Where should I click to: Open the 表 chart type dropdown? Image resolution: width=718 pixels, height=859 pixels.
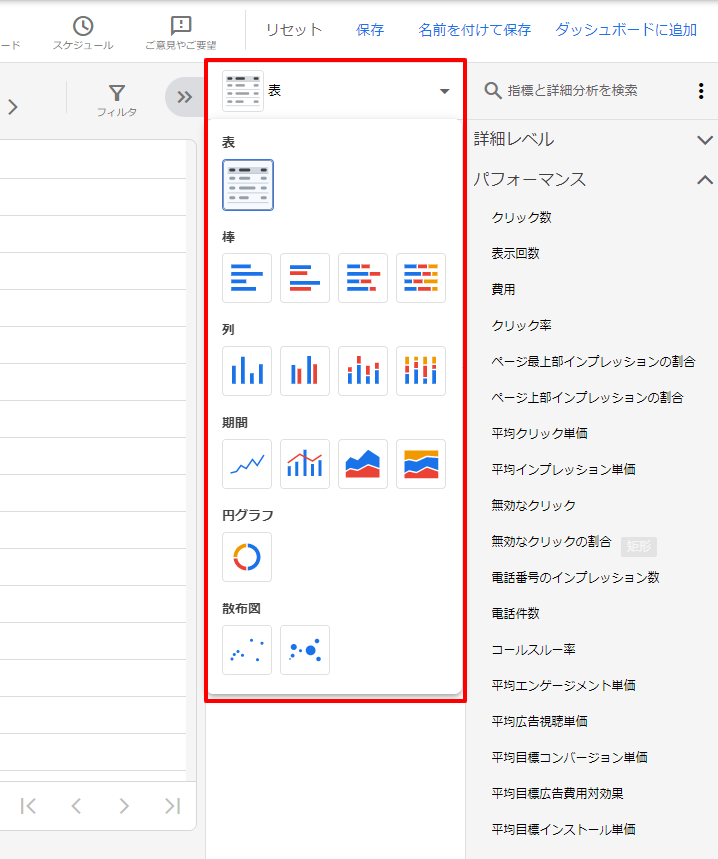(x=336, y=91)
